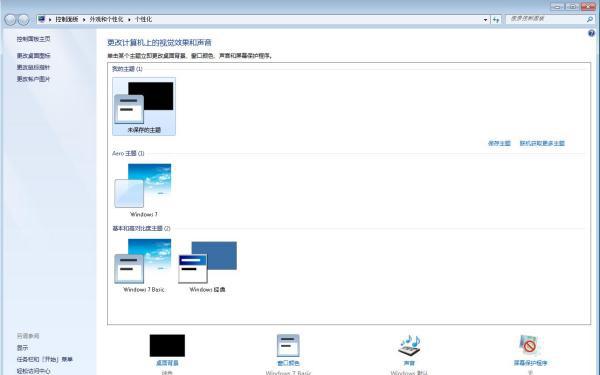Click the refresh button beside address bar
The image size is (600, 375).
pos(496,19)
